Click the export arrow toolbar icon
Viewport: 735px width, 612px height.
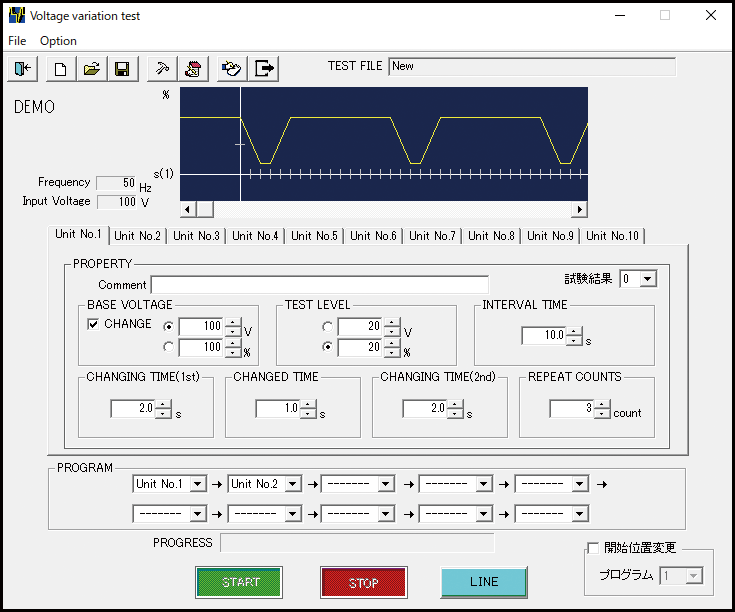(263, 69)
